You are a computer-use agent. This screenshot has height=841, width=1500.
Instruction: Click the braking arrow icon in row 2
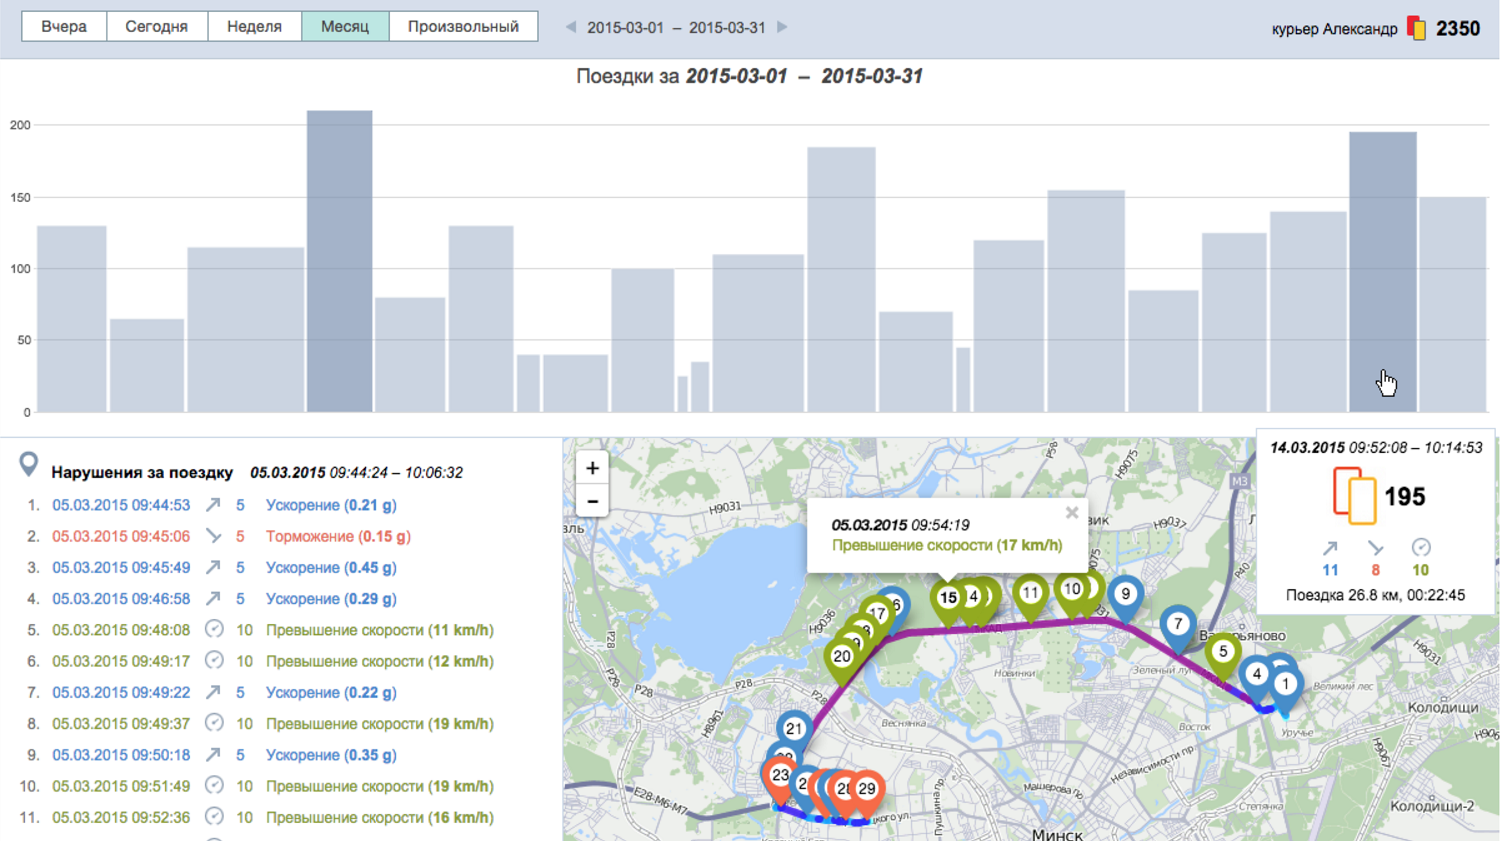click(x=213, y=536)
